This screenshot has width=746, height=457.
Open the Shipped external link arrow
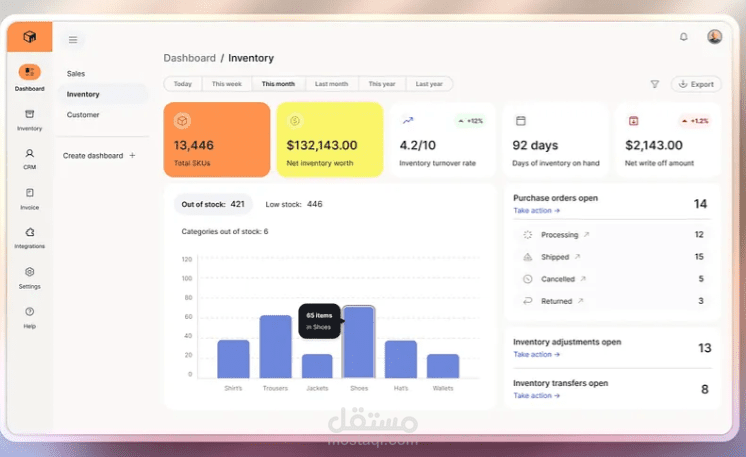577,256
